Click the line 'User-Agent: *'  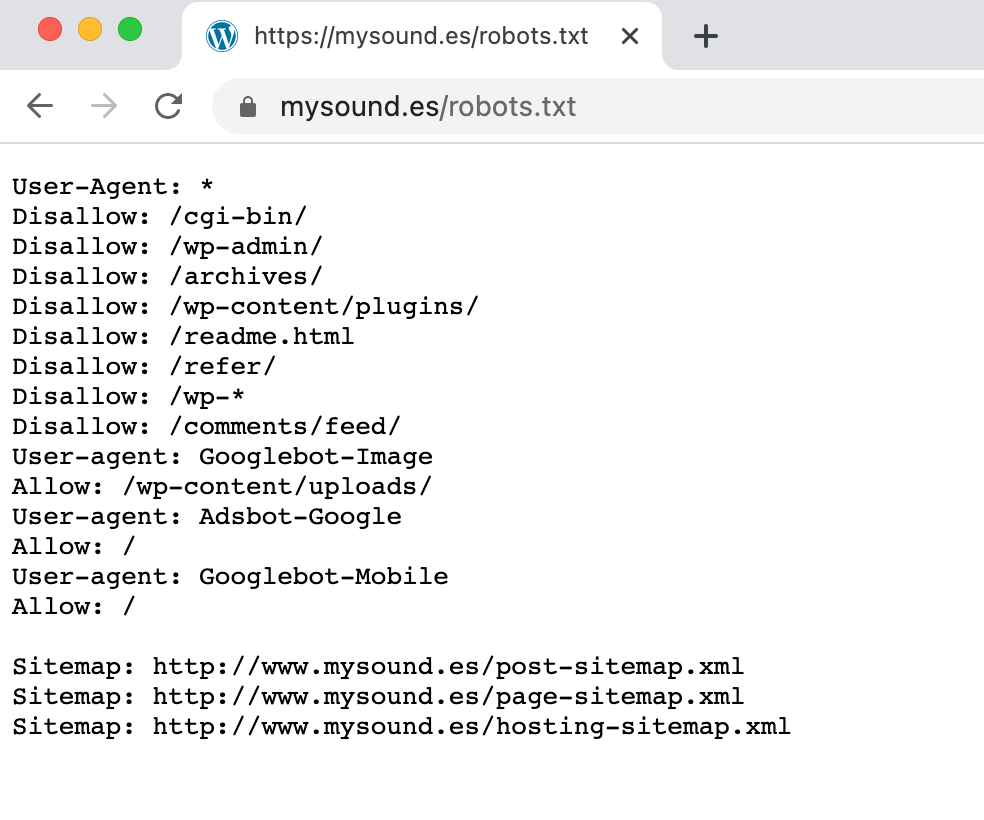(113, 186)
